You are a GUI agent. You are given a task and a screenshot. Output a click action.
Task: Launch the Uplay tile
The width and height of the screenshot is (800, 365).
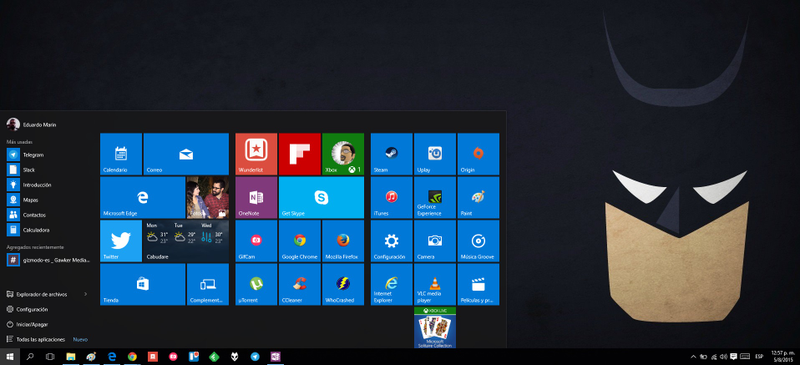pos(435,154)
